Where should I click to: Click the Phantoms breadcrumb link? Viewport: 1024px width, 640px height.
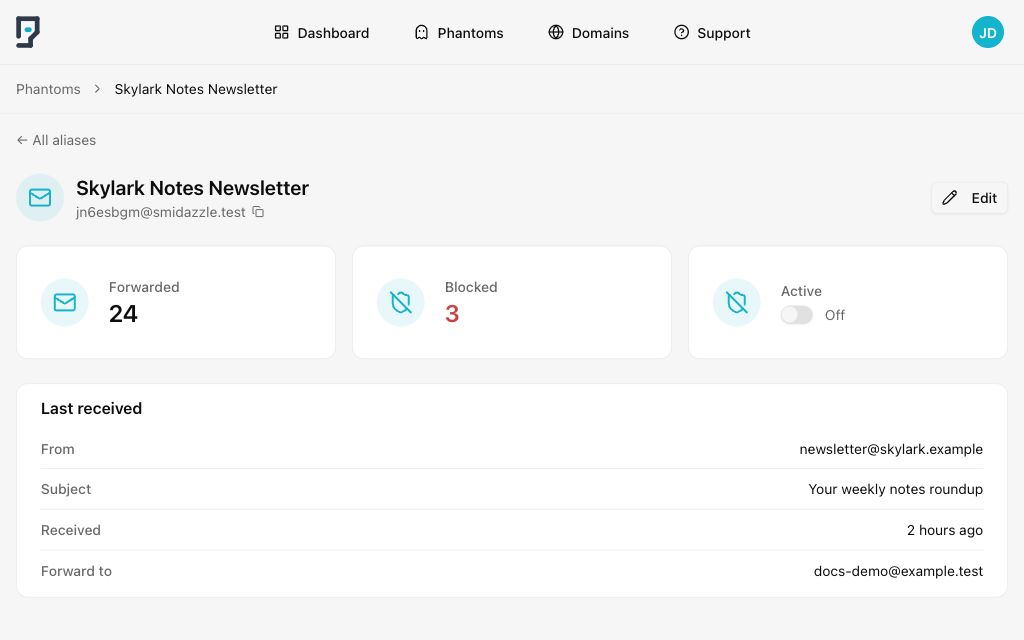(x=48, y=89)
